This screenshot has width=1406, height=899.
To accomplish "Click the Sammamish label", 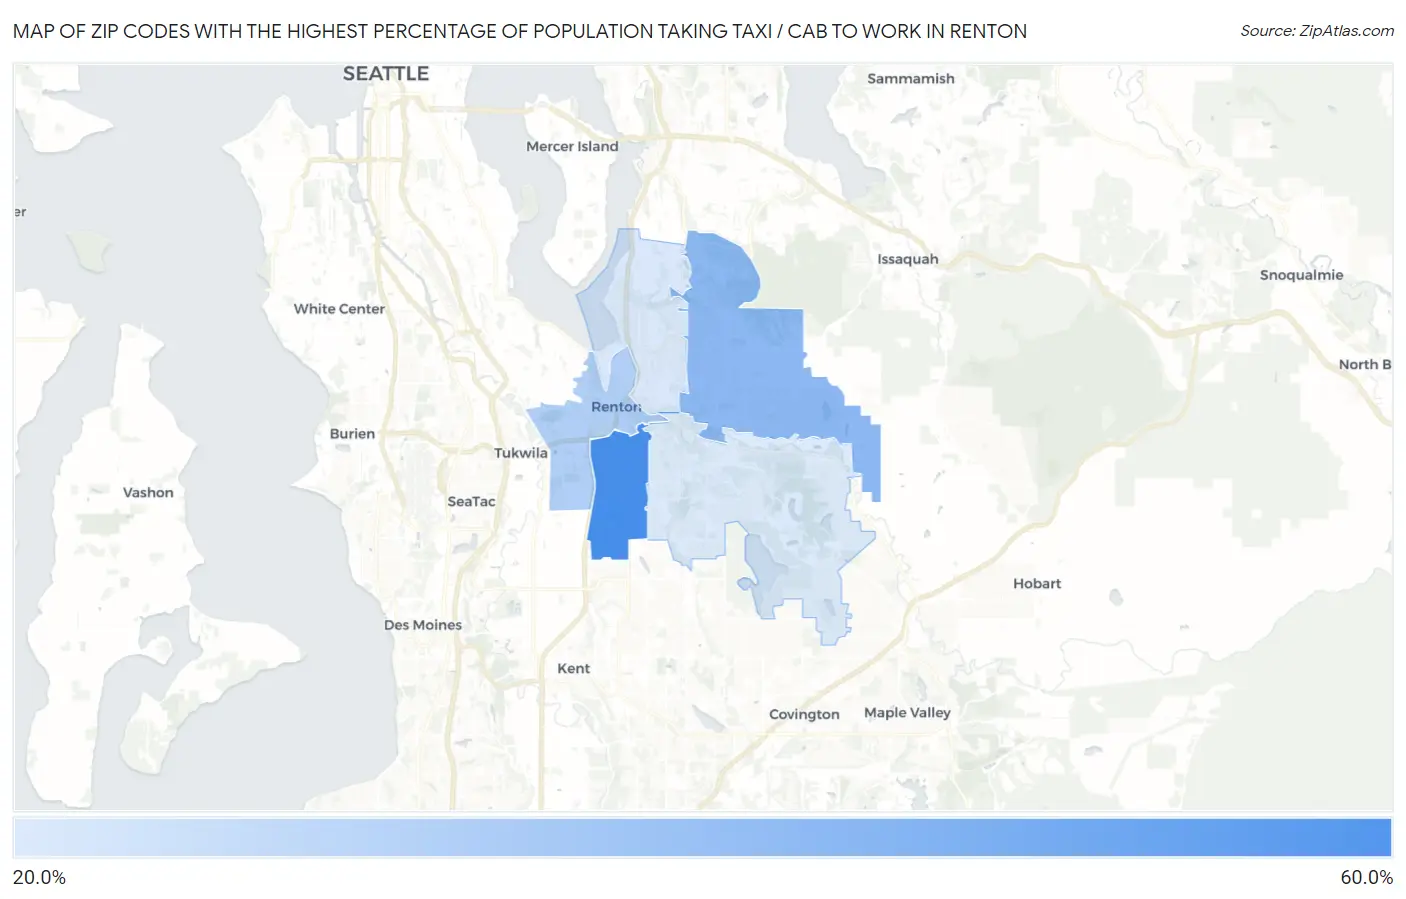I will pos(911,78).
